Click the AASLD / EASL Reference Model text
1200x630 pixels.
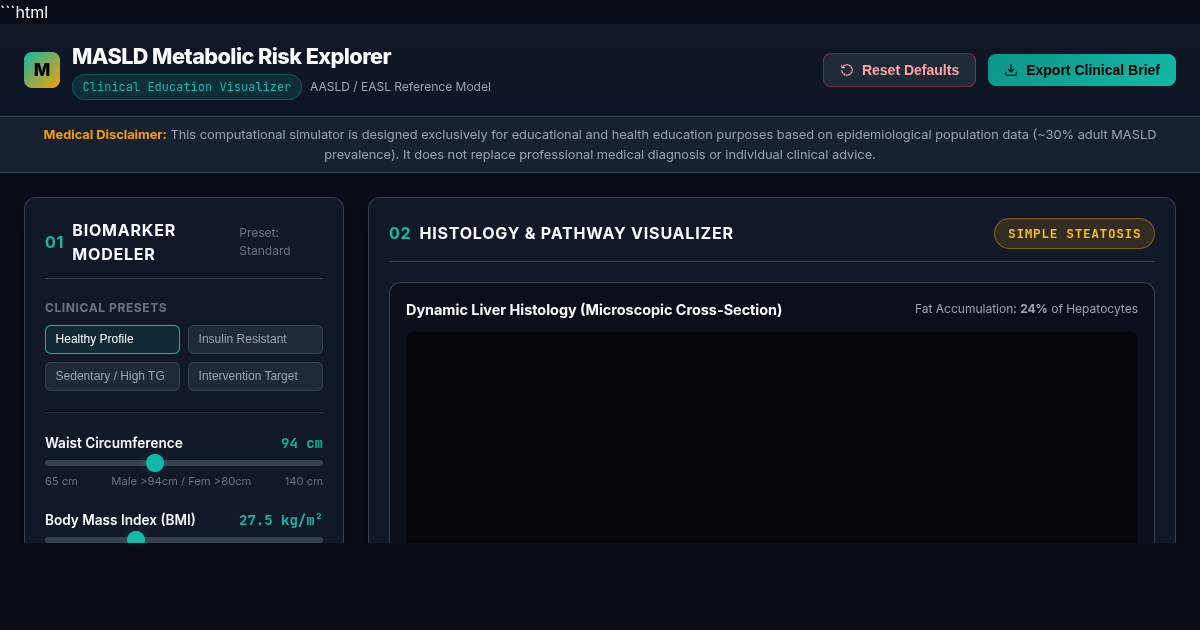point(400,87)
